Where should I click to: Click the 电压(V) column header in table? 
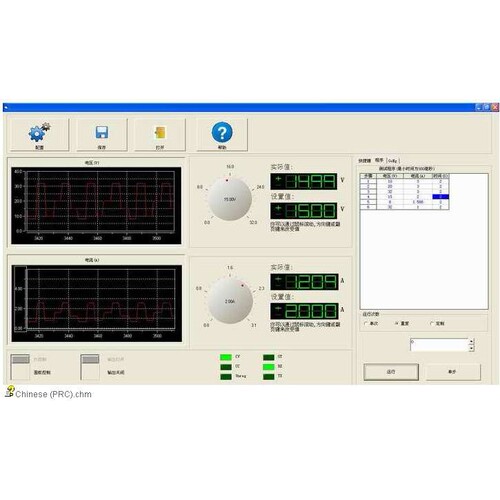(x=390, y=176)
